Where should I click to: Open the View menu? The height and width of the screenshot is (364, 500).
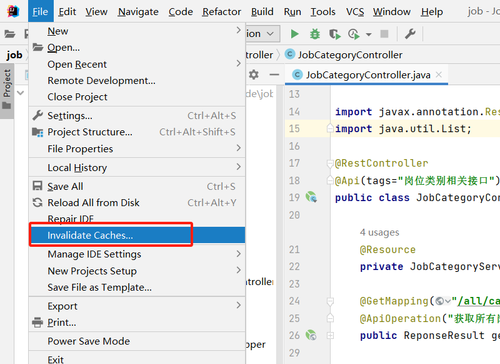[96, 12]
